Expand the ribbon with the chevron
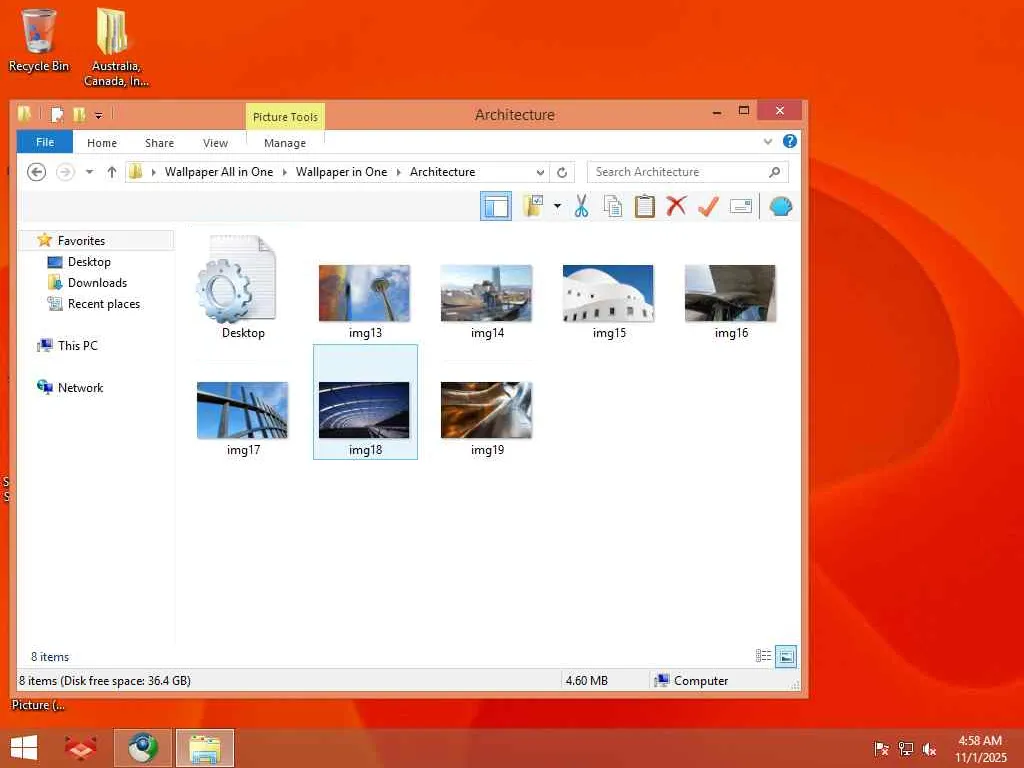Screen dimensions: 1024x768 coord(768,142)
